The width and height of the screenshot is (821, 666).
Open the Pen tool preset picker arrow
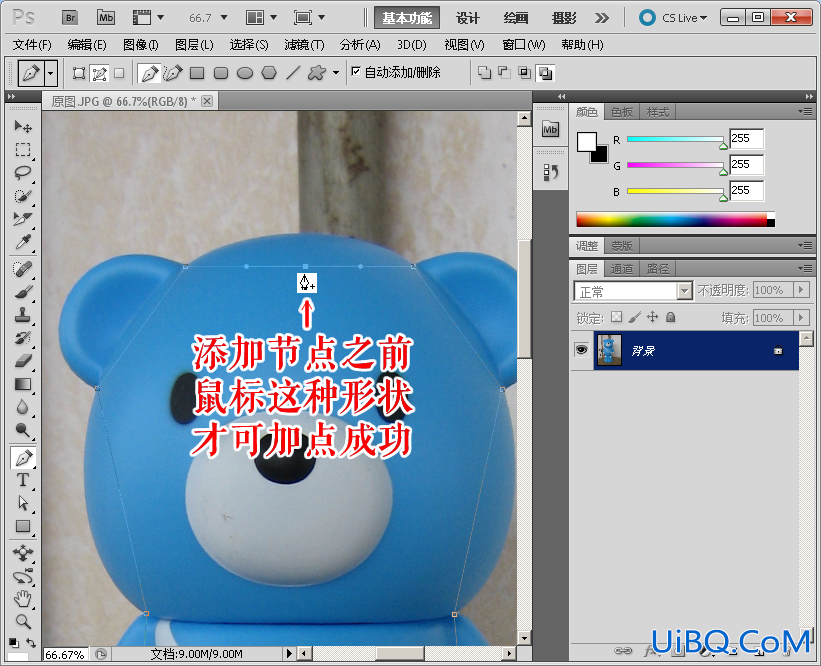[50, 73]
